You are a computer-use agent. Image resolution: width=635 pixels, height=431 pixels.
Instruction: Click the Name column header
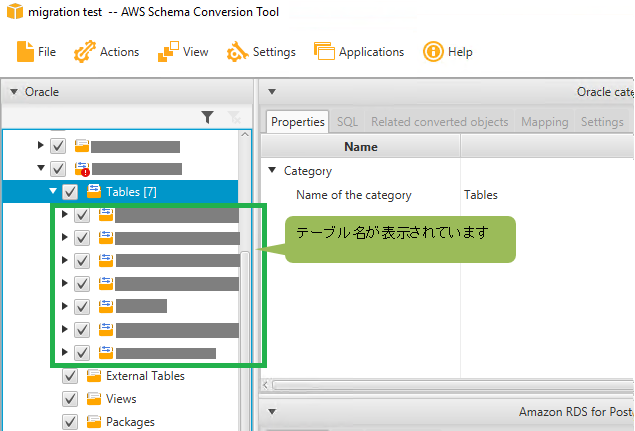tap(360, 147)
